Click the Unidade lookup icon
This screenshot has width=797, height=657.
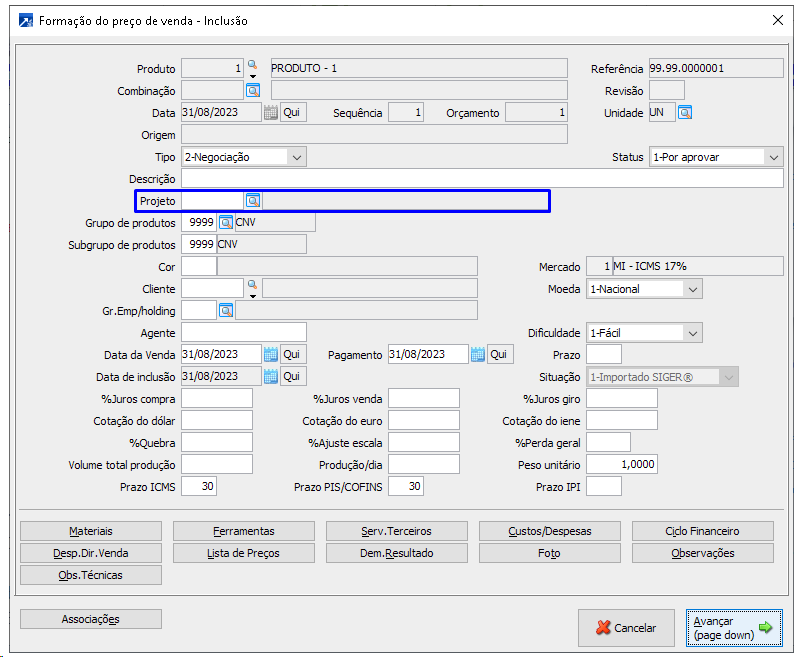(x=685, y=113)
